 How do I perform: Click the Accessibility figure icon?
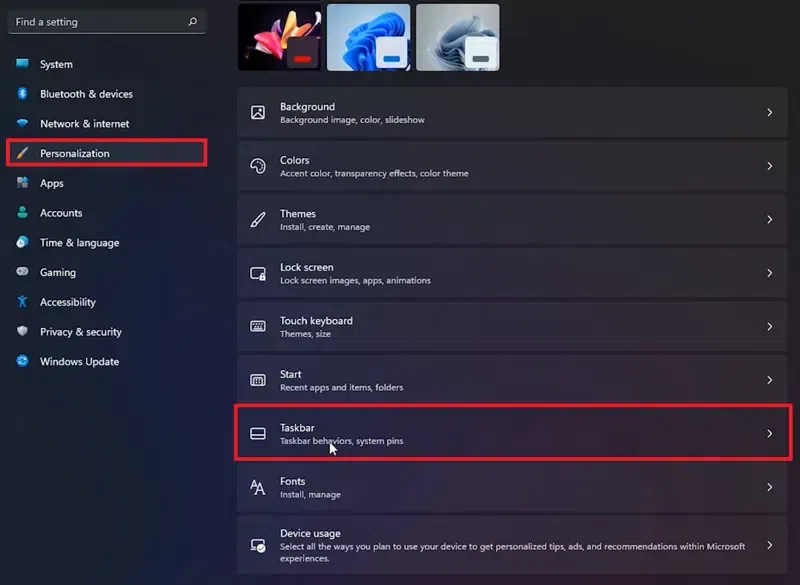(22, 301)
